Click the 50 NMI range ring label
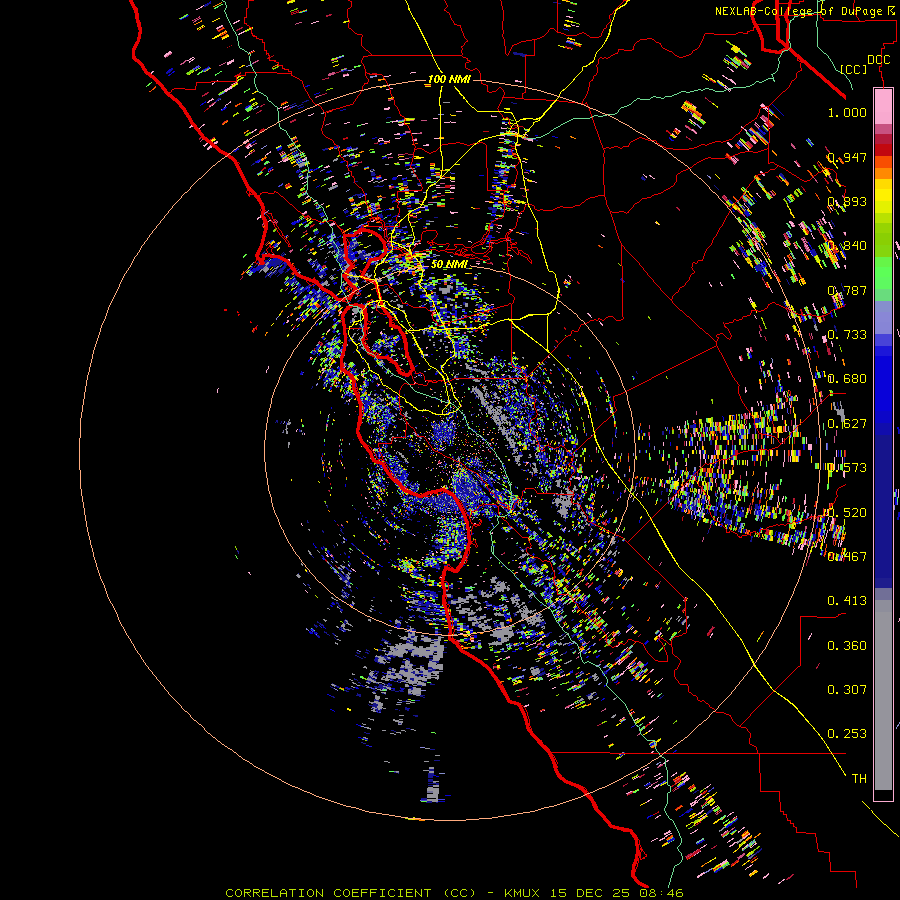Viewport: 900px width, 900px height. 449,265
